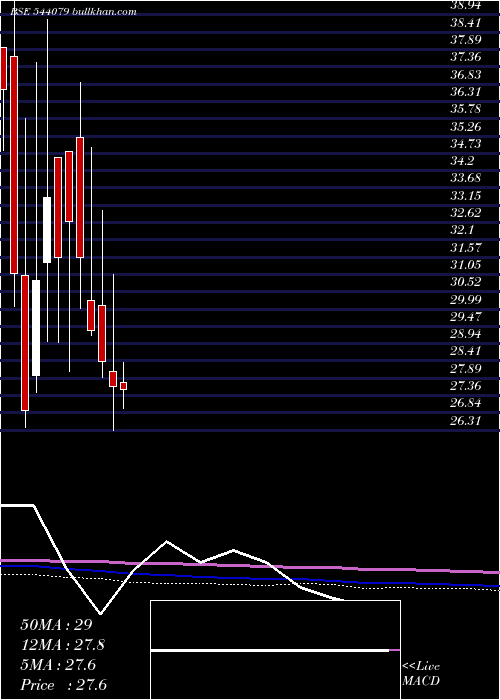
Task: Click the 26.84 price axis label
Action: pos(465,403)
